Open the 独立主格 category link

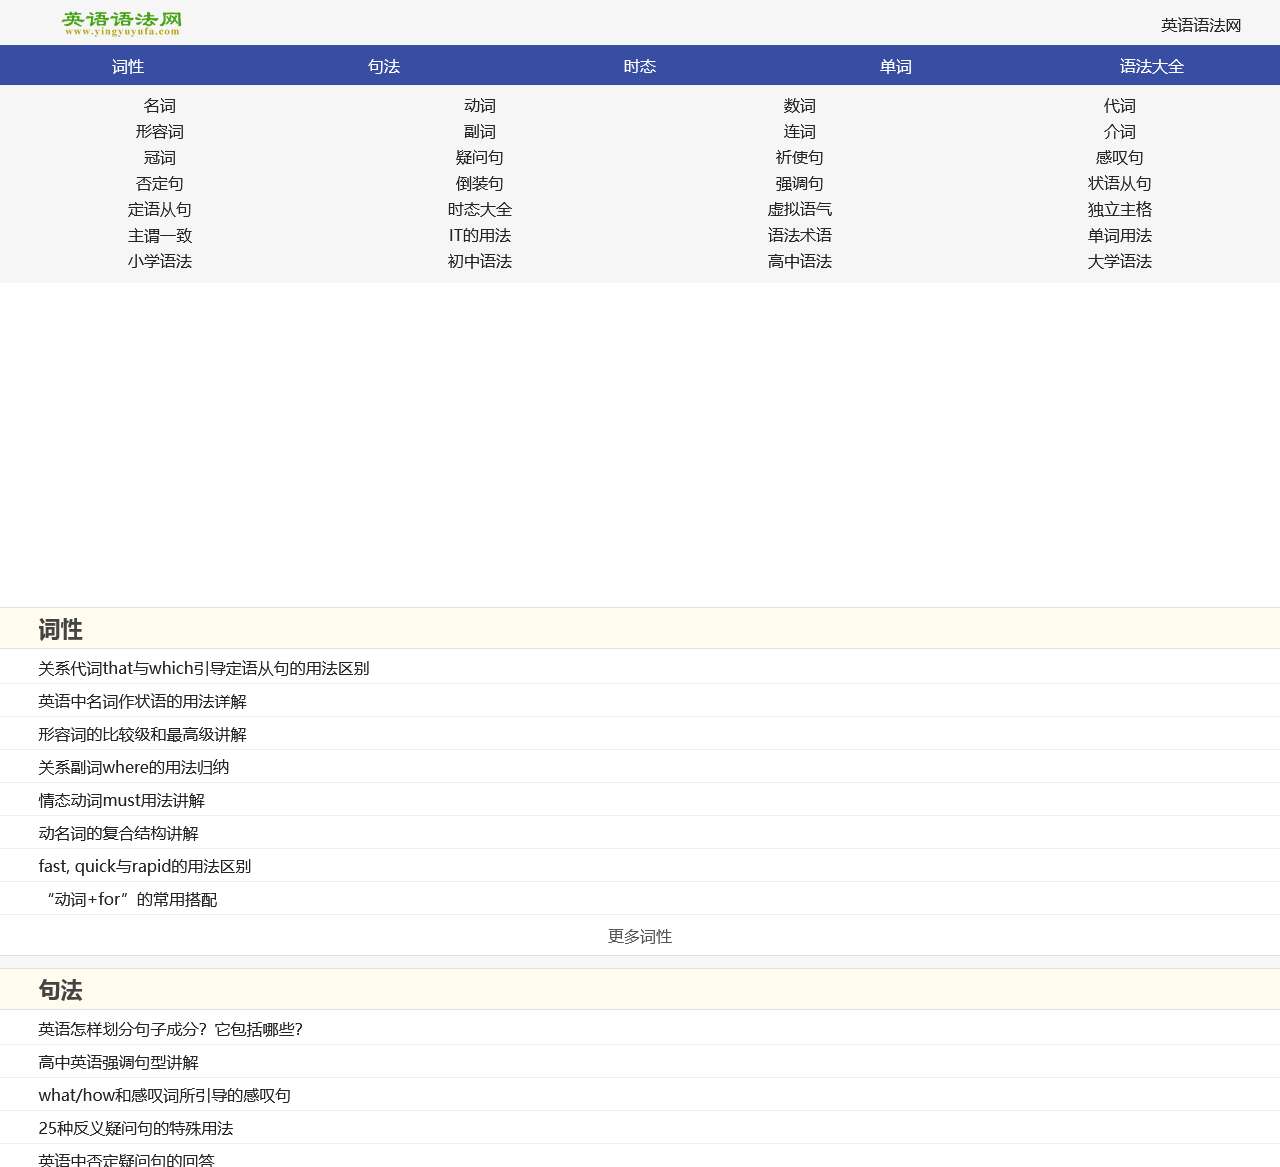click(x=1120, y=210)
